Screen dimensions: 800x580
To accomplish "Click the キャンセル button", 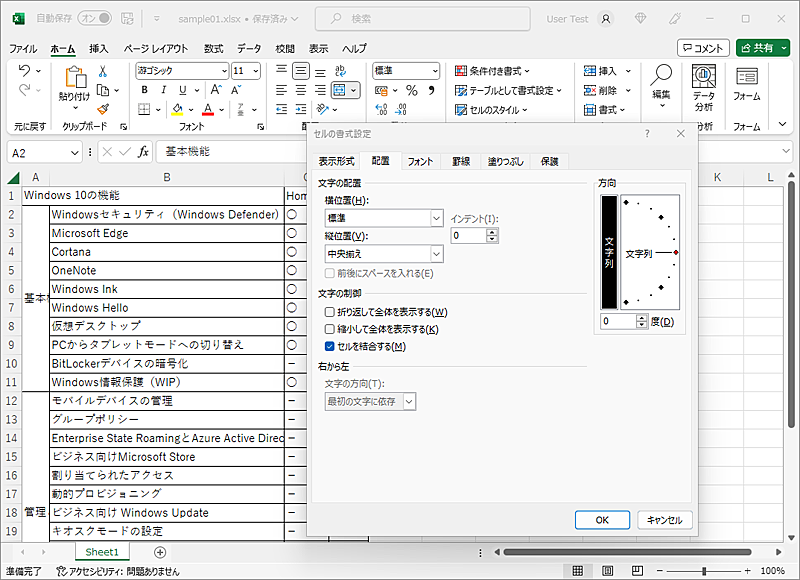I will tap(664, 520).
